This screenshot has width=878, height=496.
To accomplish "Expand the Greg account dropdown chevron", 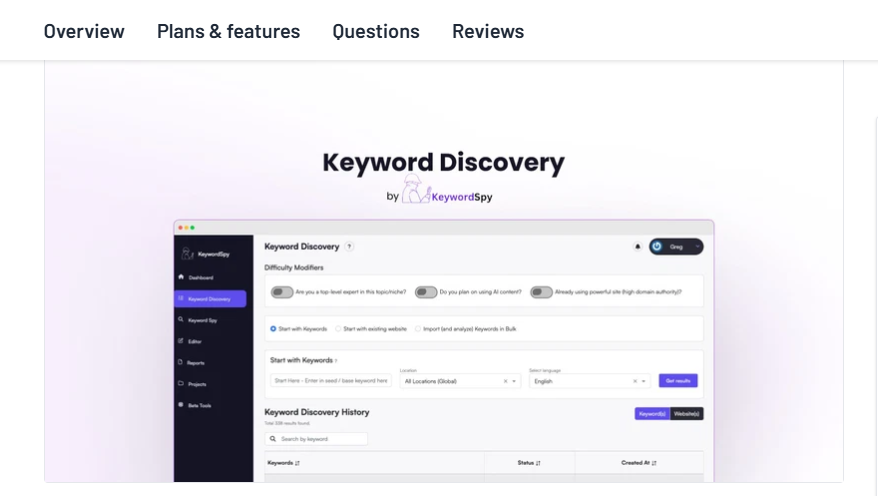I will 697,246.
